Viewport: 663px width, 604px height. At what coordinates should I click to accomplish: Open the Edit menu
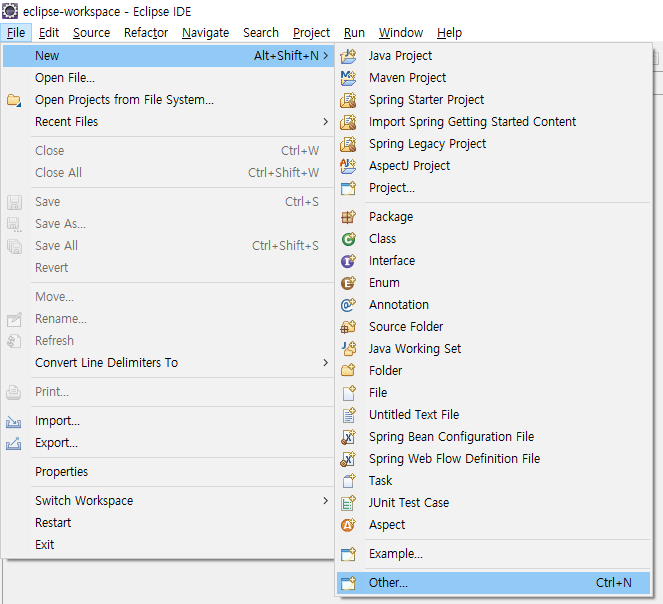coord(49,33)
